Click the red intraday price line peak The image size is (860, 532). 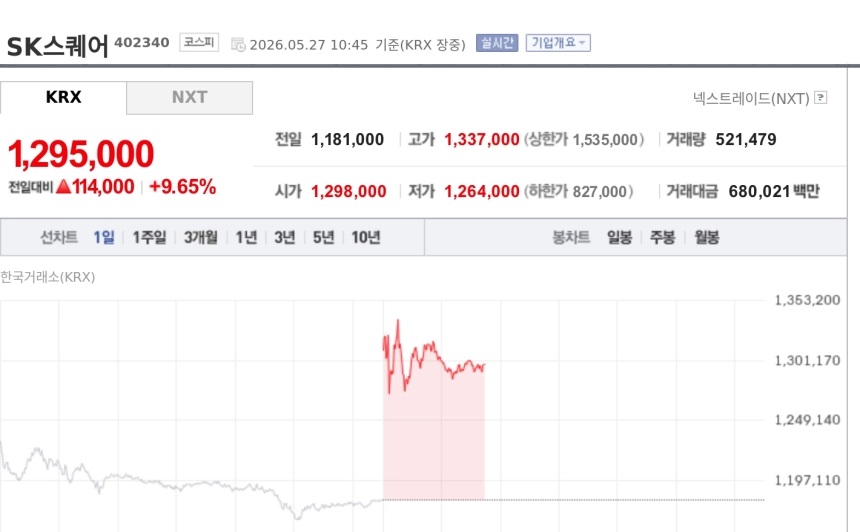coord(398,321)
